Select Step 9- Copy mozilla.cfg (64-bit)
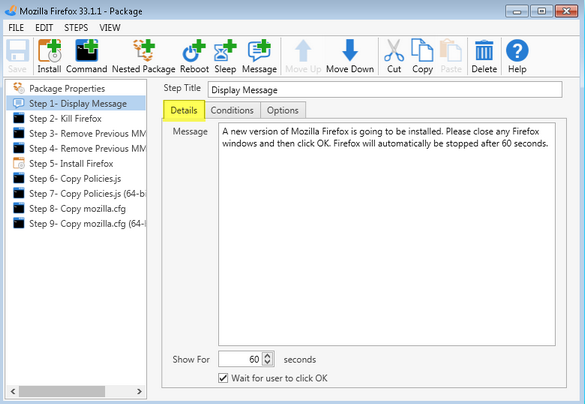The height and width of the screenshot is (404, 585). tap(76, 224)
